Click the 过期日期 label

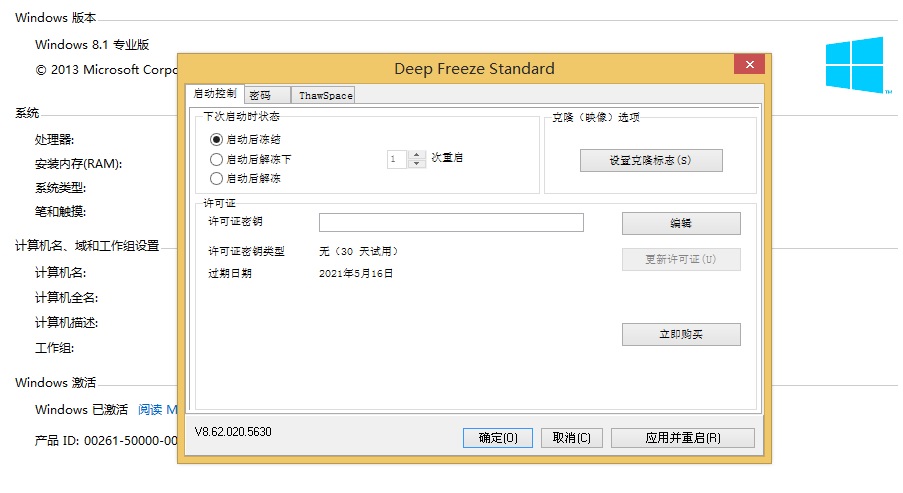coord(230,274)
